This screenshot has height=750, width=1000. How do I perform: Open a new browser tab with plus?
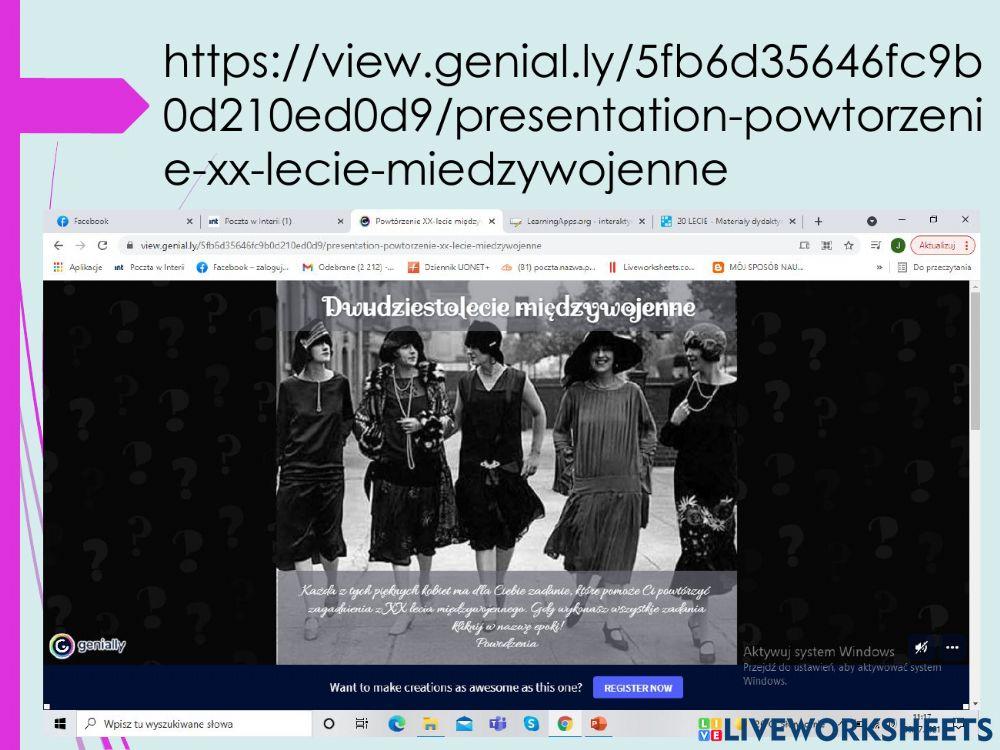point(818,221)
